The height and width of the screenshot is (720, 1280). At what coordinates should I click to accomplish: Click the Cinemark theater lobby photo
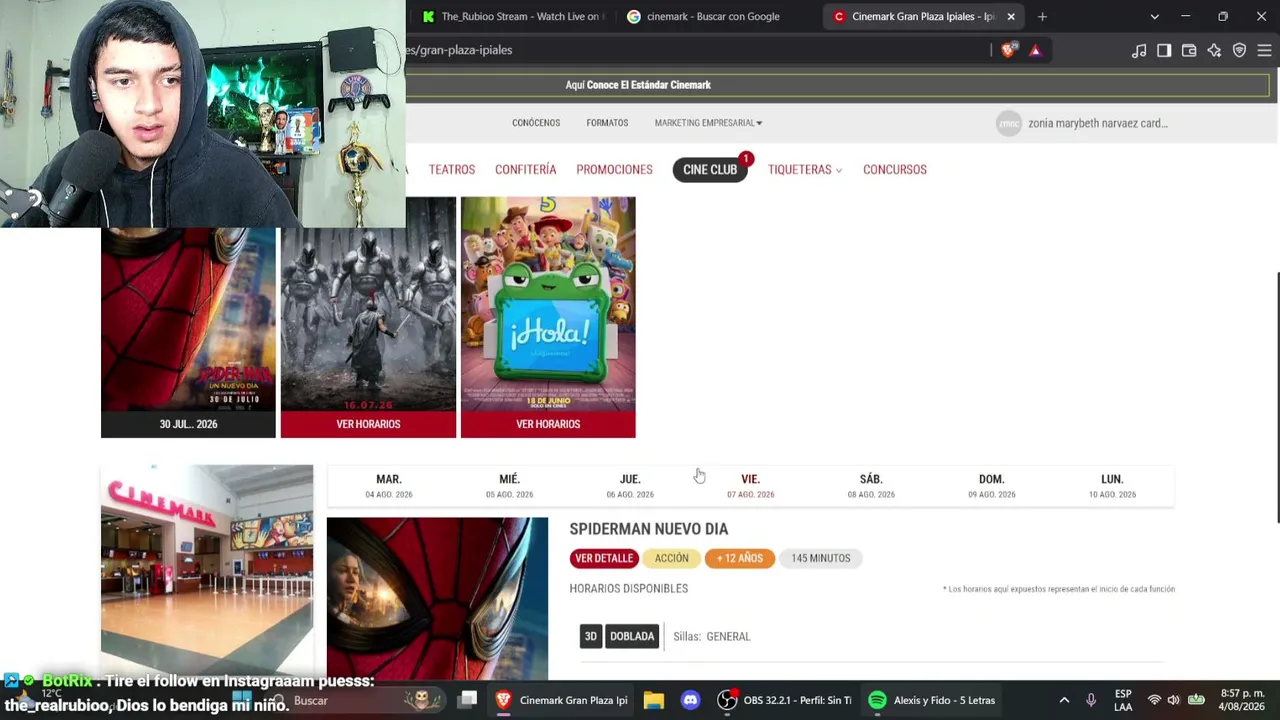point(207,571)
